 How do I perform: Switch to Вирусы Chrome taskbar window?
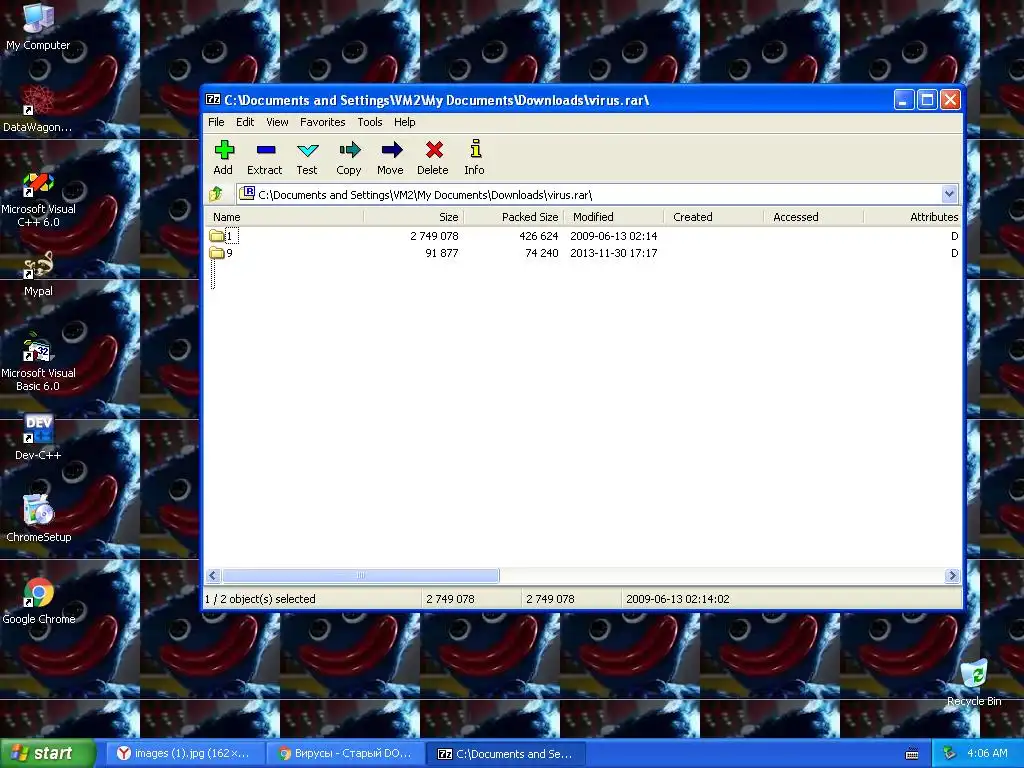pyautogui.click(x=345, y=754)
